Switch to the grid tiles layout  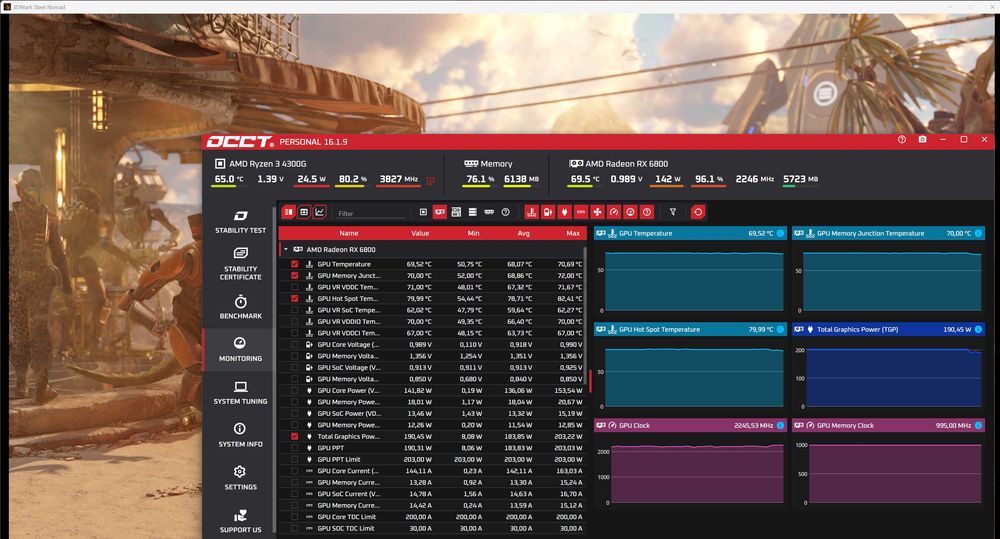(304, 212)
